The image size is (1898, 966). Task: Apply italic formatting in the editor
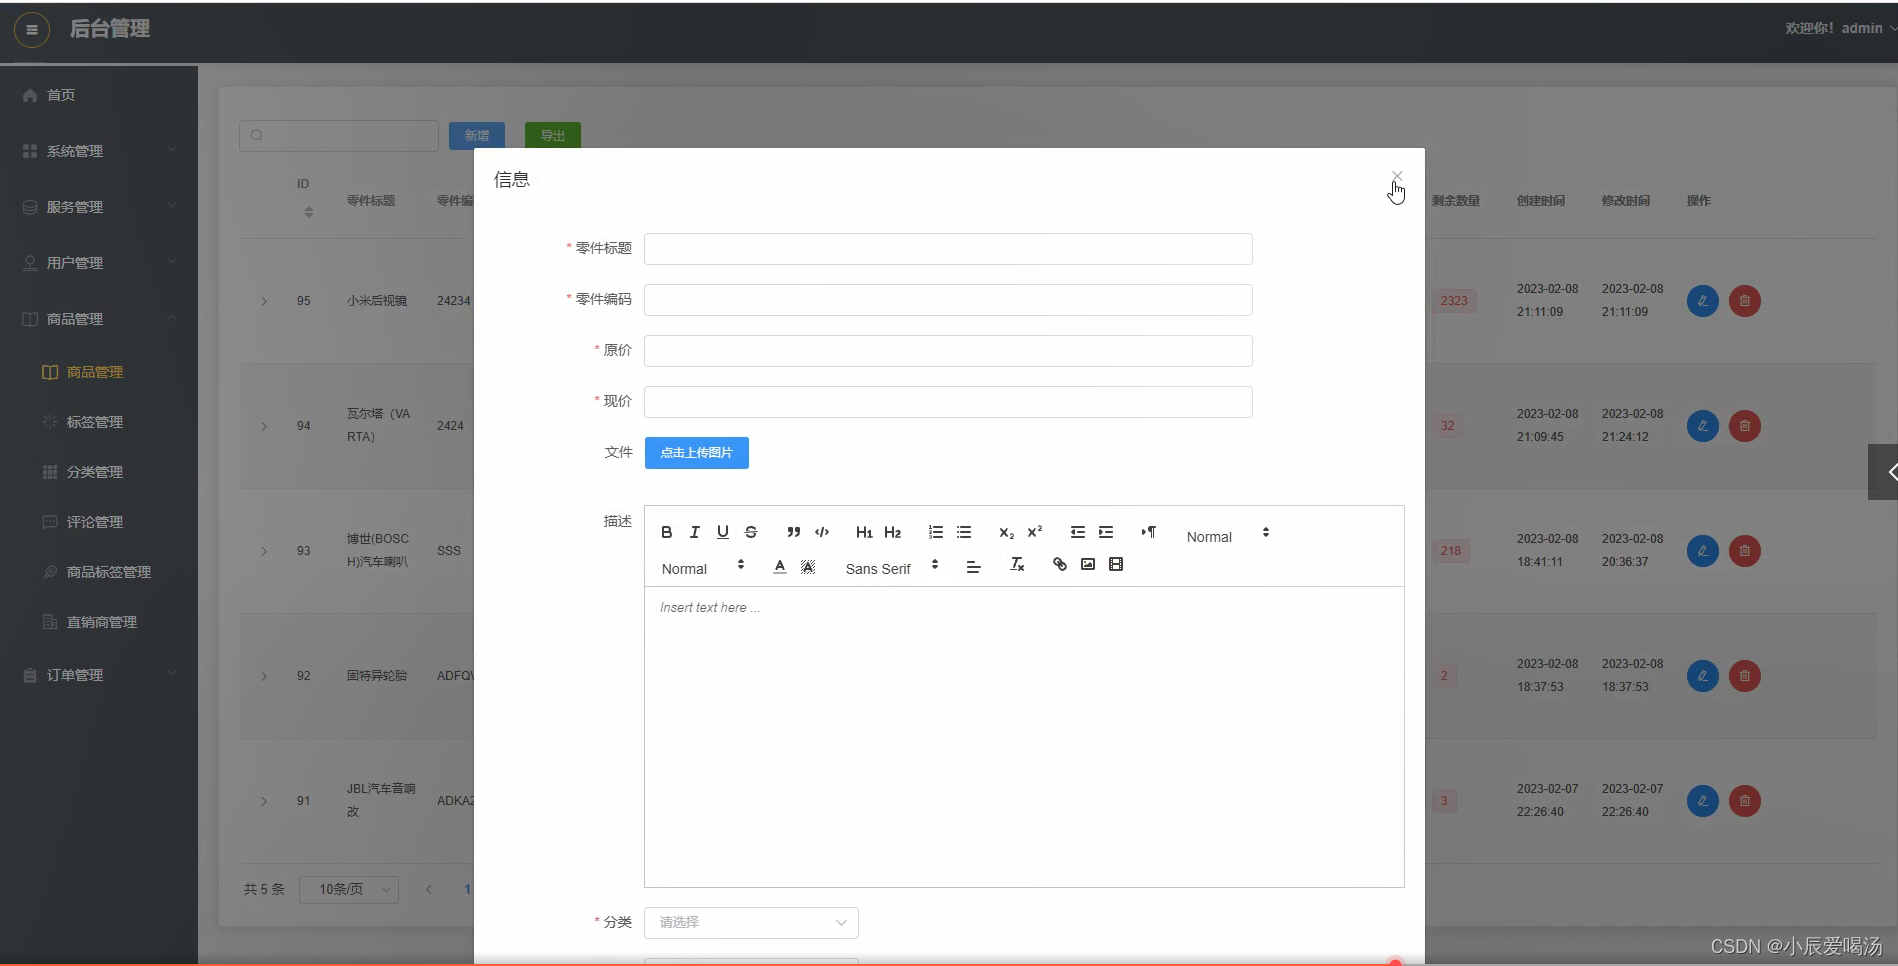click(695, 533)
